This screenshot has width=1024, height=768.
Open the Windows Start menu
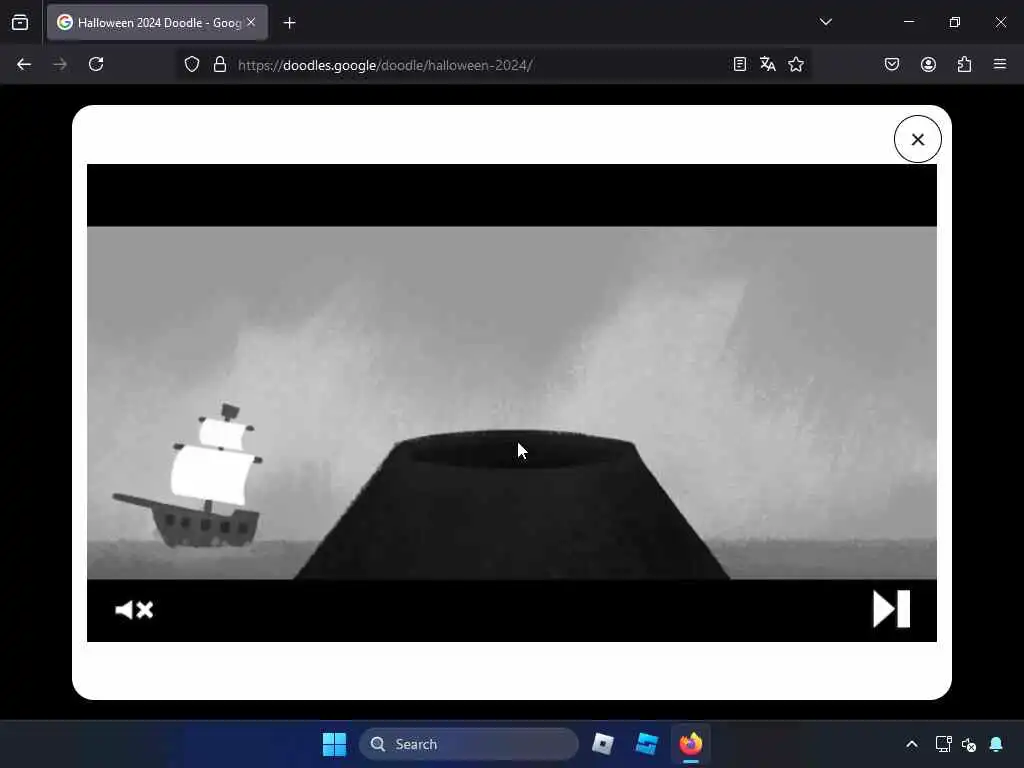coord(334,744)
